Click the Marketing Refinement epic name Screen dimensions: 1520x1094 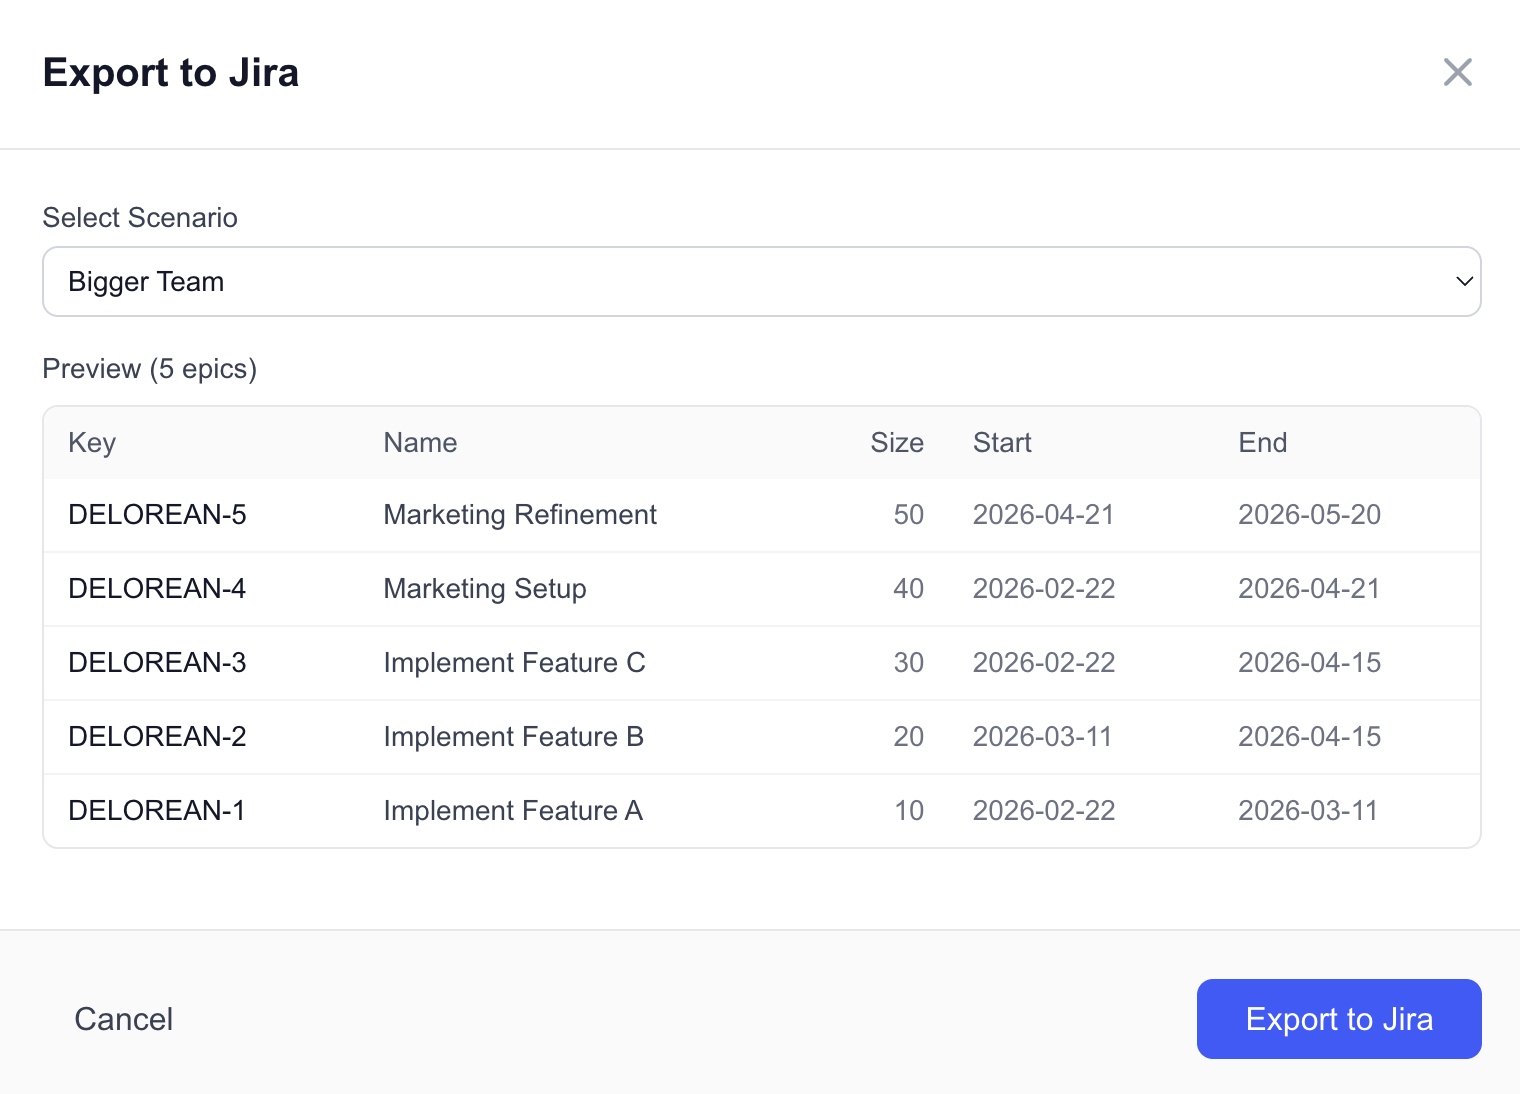[x=519, y=514]
